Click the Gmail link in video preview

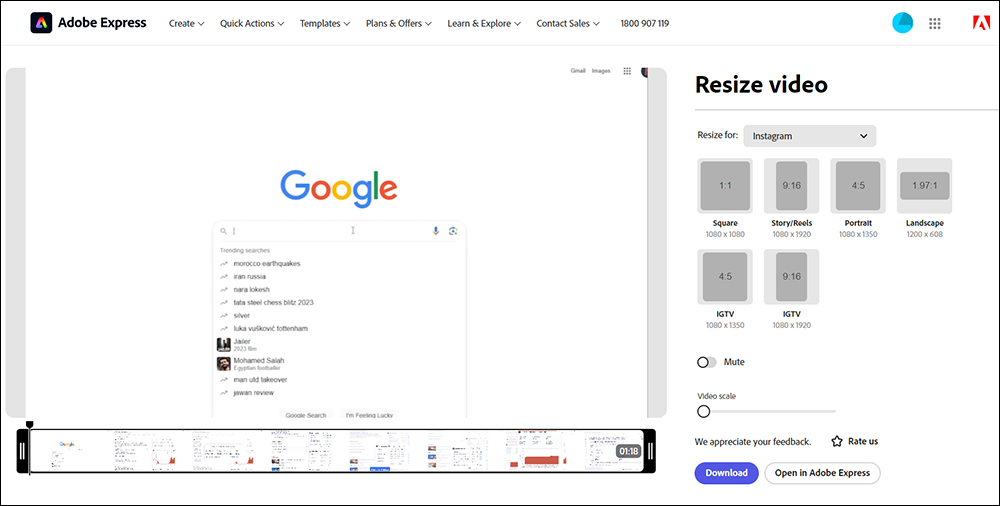tap(578, 71)
